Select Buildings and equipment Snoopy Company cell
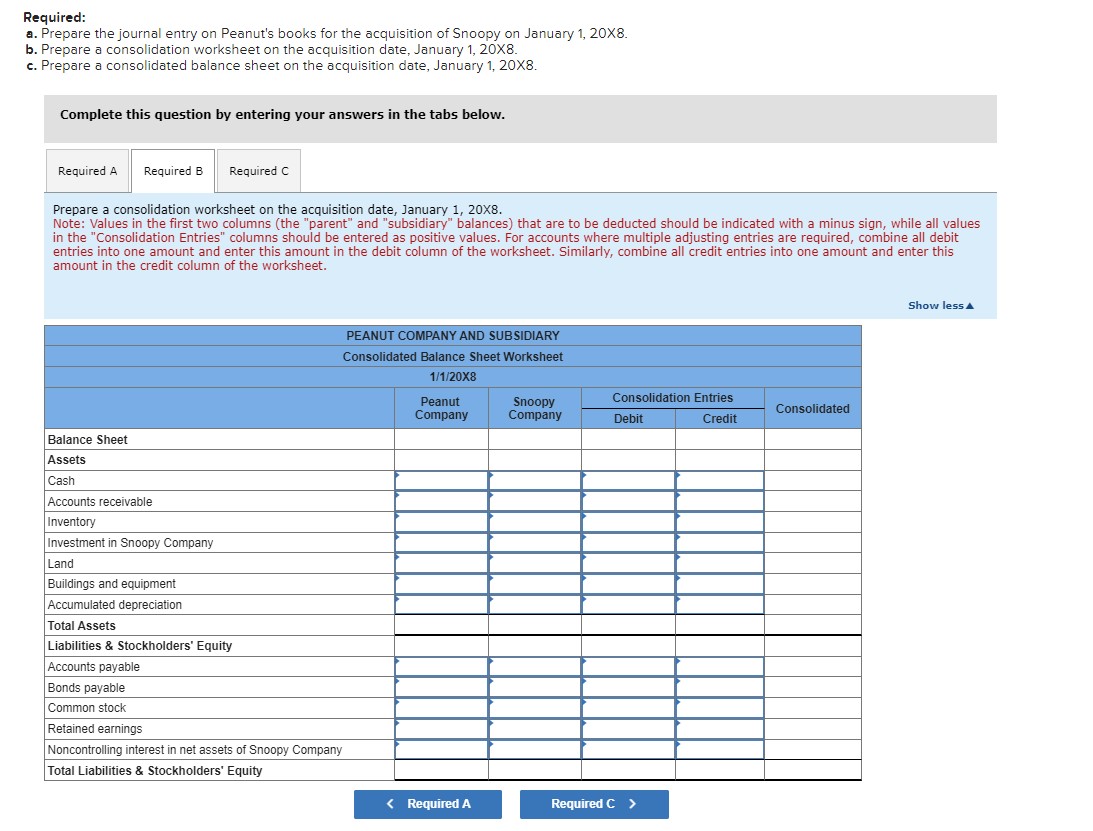This screenshot has width=1093, height=831. pyautogui.click(x=535, y=584)
